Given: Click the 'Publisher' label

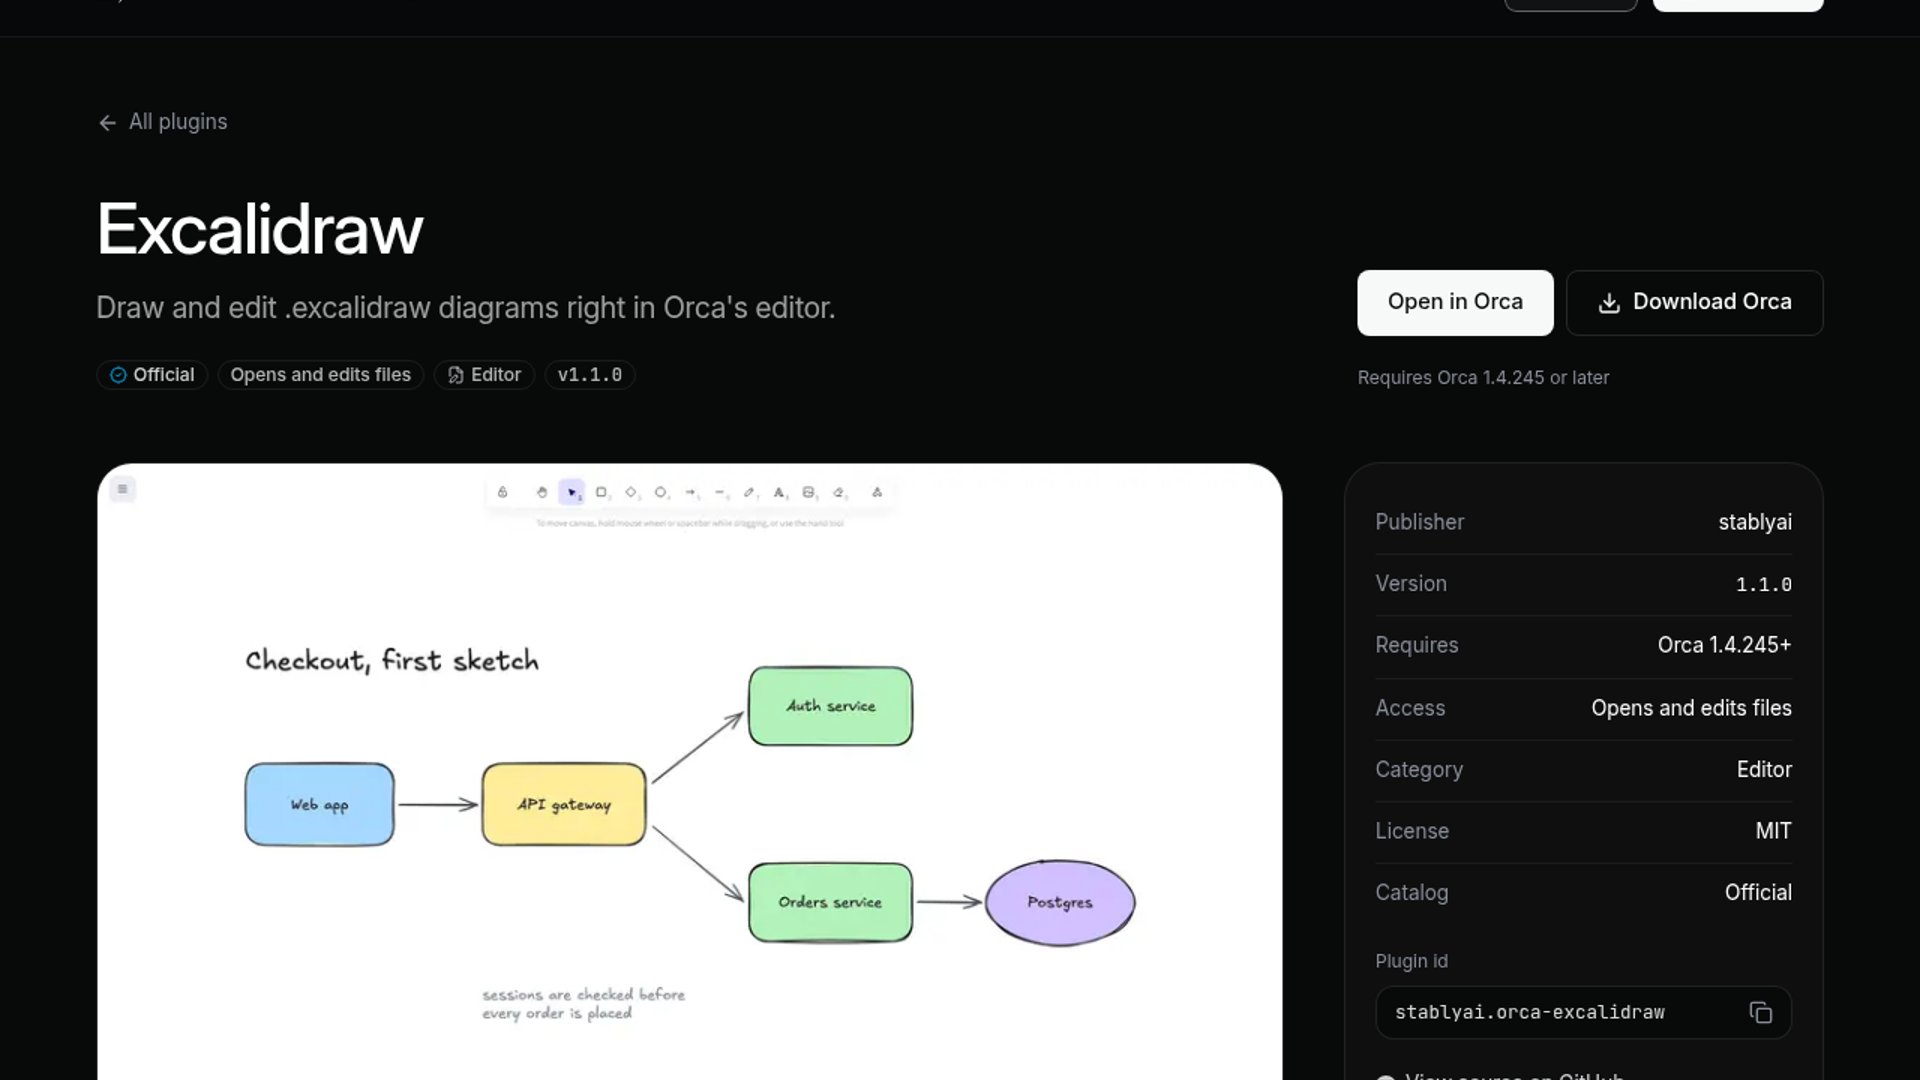Looking at the screenshot, I should (1419, 522).
